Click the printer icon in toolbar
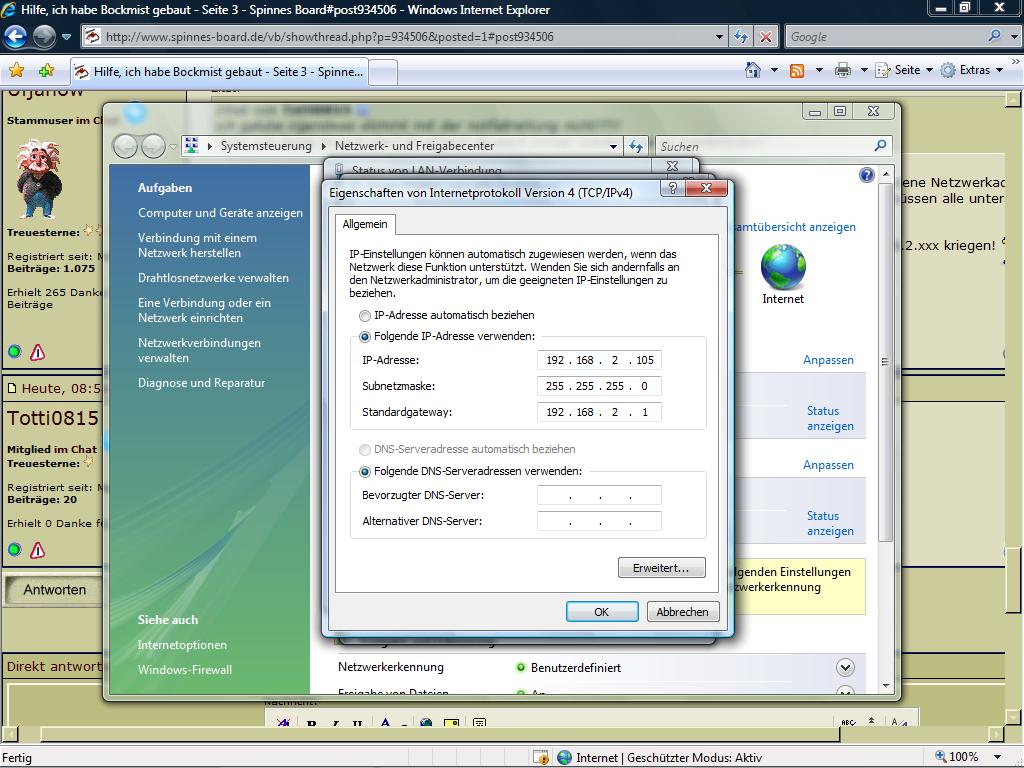 click(842, 70)
